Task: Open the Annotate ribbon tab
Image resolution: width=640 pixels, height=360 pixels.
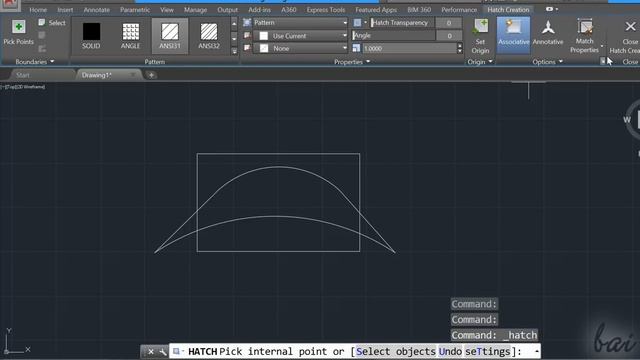Action: (97, 9)
